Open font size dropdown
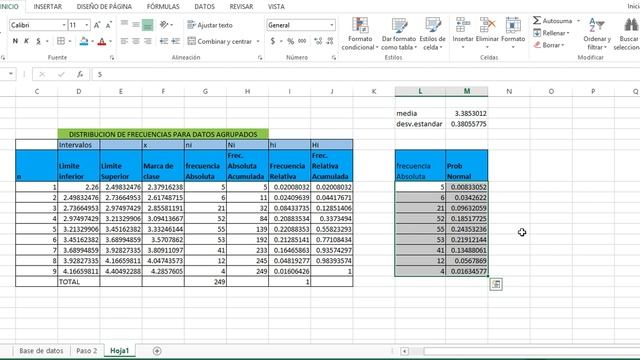640x360 pixels. coord(87,25)
